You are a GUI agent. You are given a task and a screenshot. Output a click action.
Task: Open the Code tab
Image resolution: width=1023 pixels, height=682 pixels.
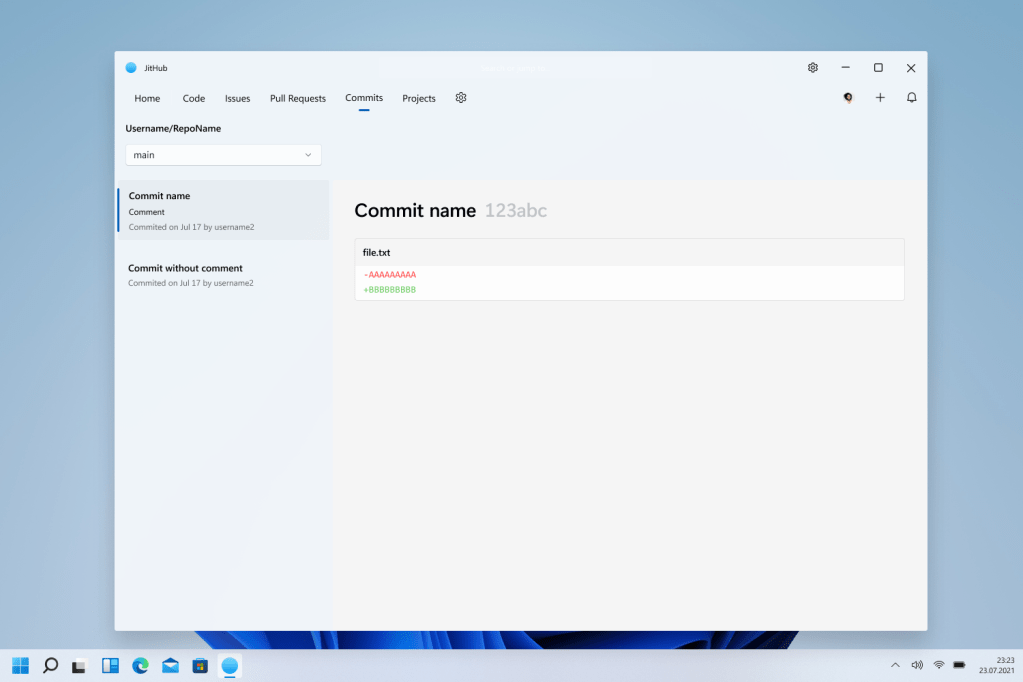pyautogui.click(x=194, y=99)
